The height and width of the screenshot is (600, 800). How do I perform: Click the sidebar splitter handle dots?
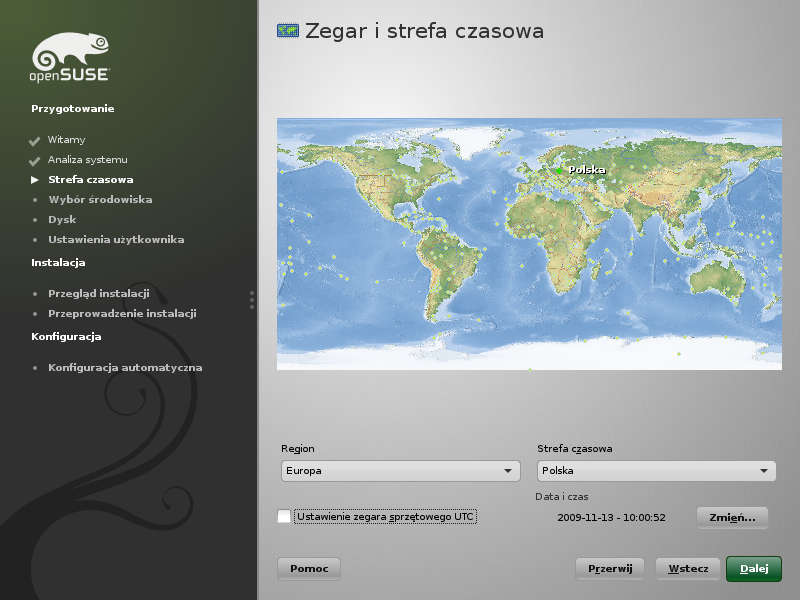(252, 300)
